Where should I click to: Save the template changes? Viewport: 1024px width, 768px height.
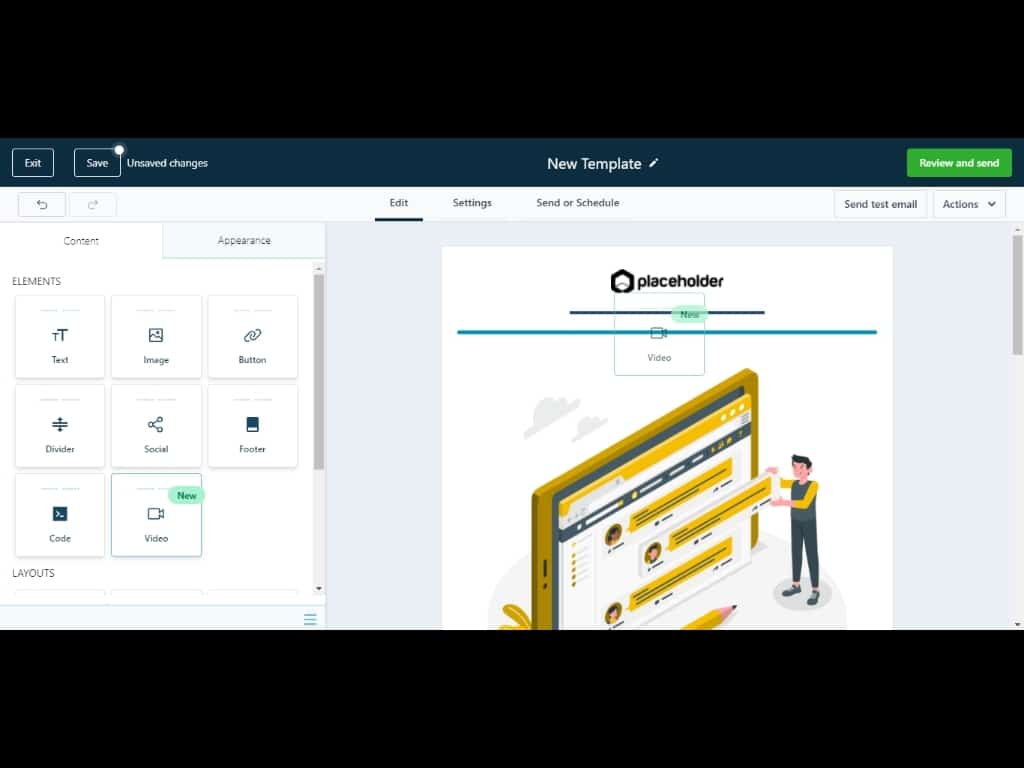97,163
